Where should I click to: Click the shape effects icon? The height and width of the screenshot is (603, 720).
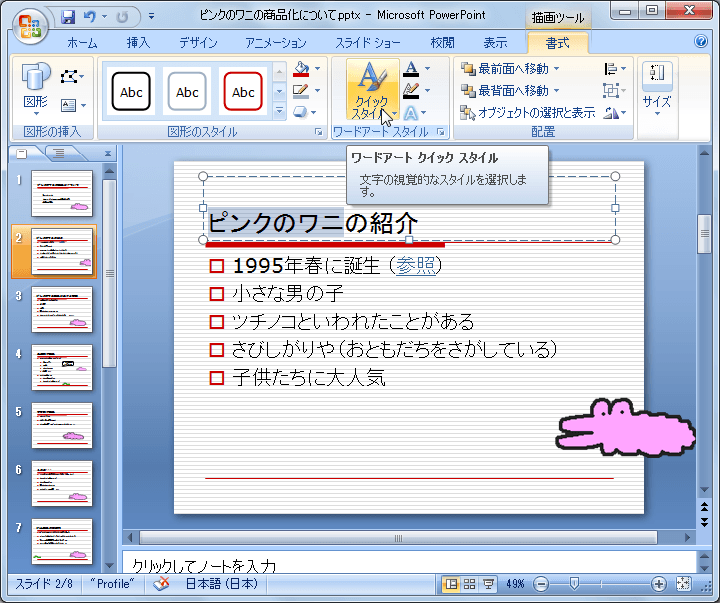coord(300,112)
